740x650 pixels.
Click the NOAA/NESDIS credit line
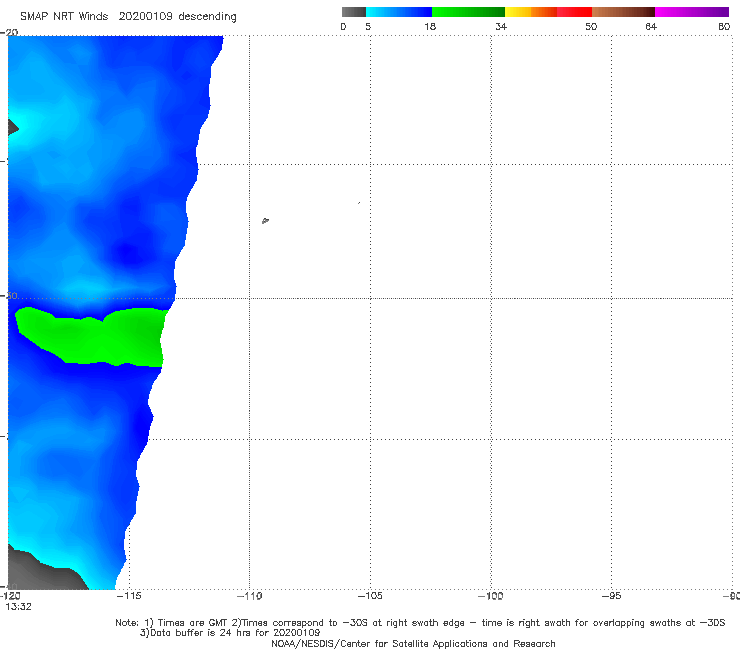413,643
